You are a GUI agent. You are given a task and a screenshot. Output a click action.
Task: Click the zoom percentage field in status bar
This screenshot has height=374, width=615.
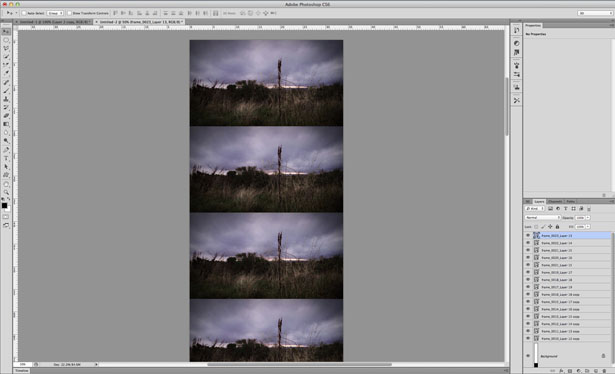click(23, 364)
